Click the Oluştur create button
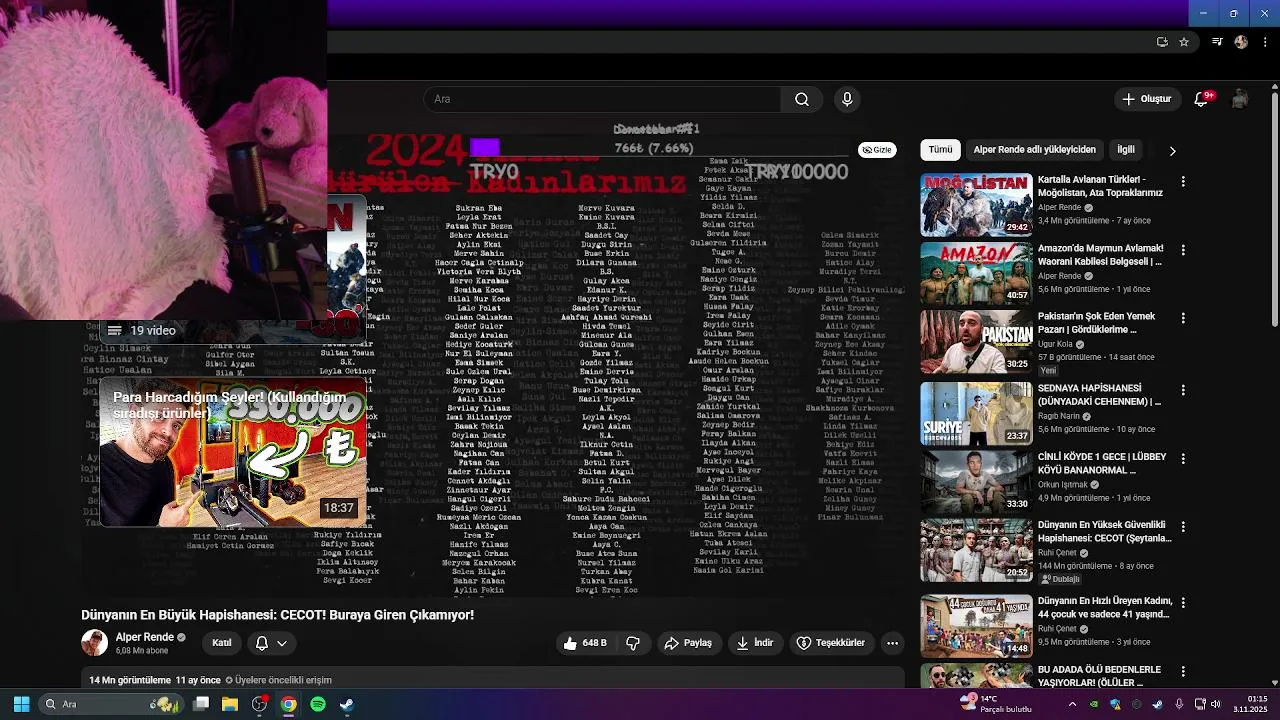Image resolution: width=1280 pixels, height=720 pixels. tap(1146, 99)
